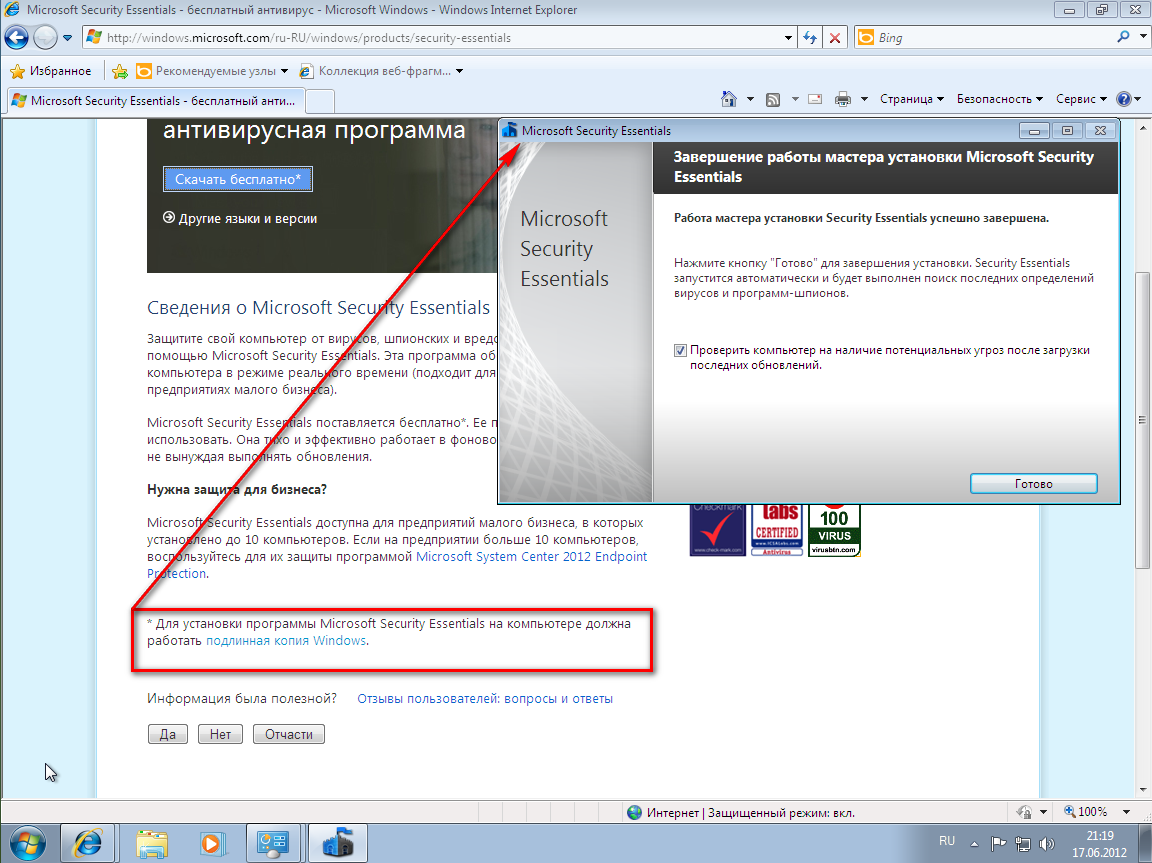Click the ICSA labs certified badge
The width and height of the screenshot is (1152, 863).
[777, 530]
